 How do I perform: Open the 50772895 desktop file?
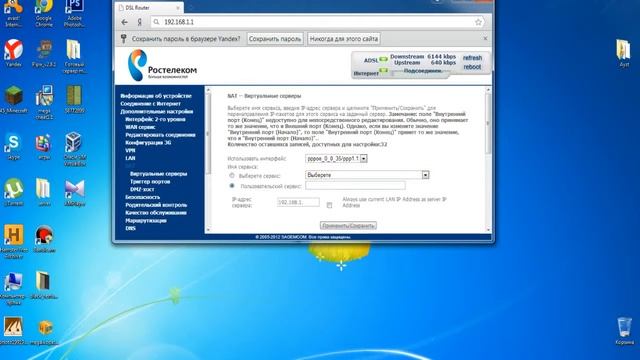[x=74, y=99]
